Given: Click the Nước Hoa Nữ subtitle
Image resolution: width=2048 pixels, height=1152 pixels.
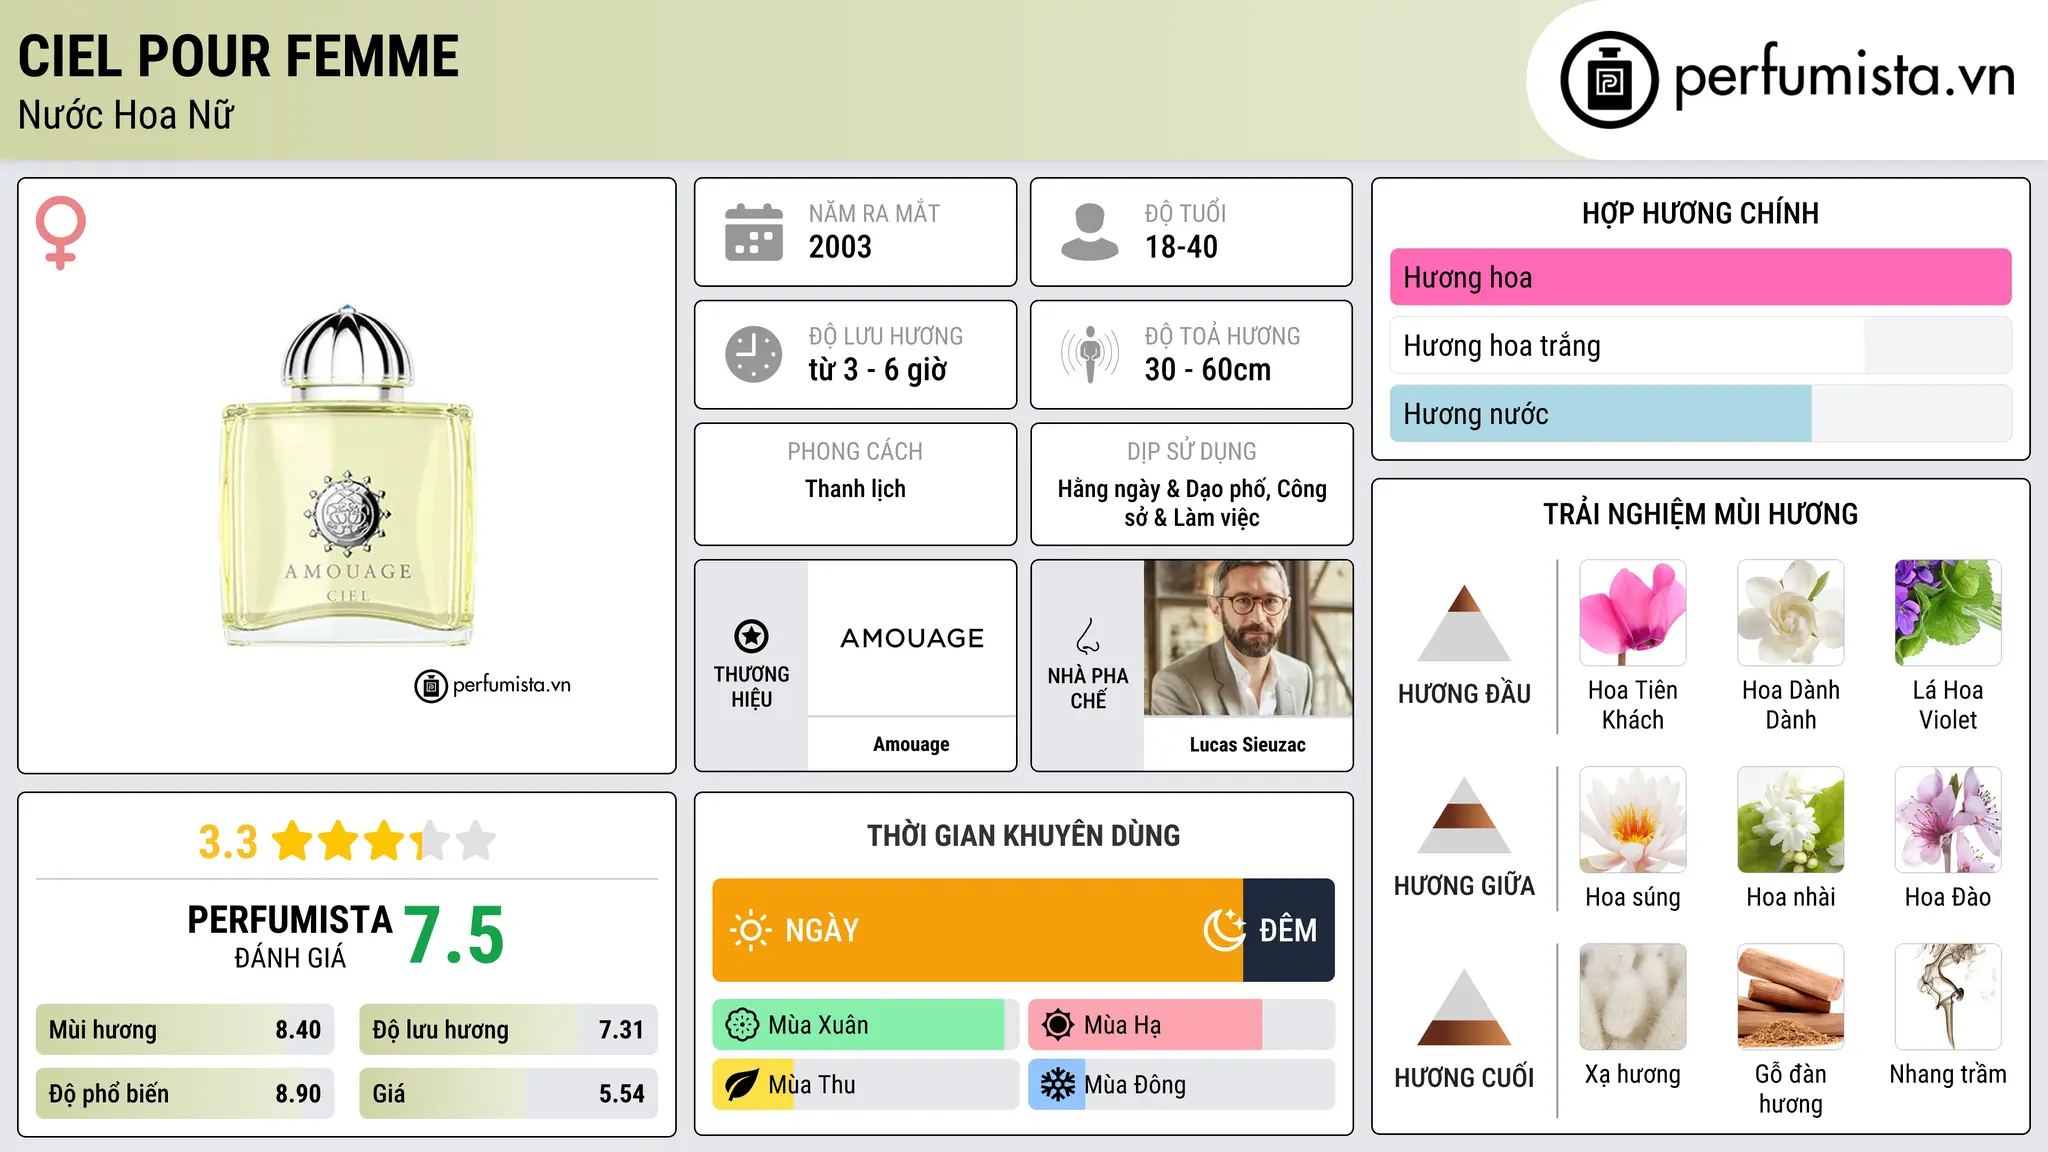Looking at the screenshot, I should 126,115.
